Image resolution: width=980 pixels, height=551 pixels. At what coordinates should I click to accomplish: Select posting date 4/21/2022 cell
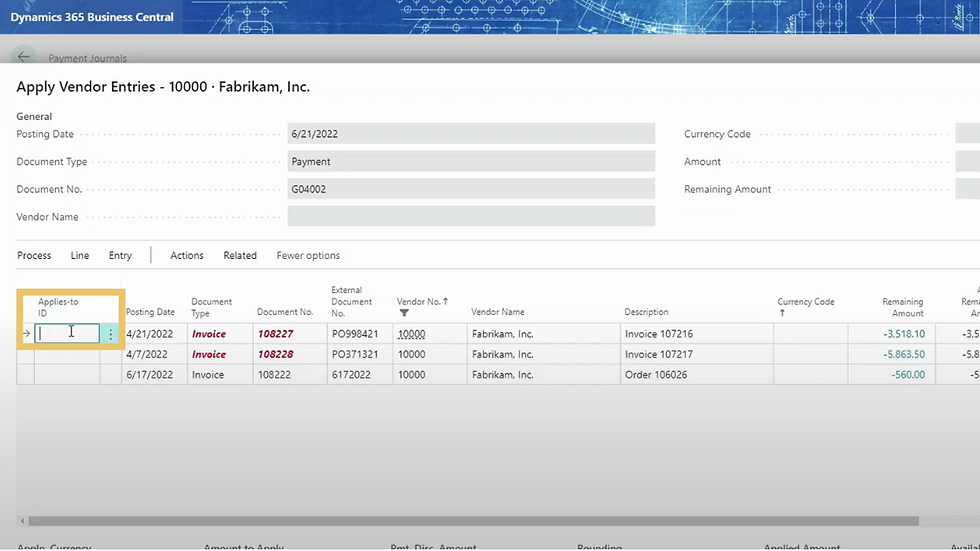coord(156,334)
